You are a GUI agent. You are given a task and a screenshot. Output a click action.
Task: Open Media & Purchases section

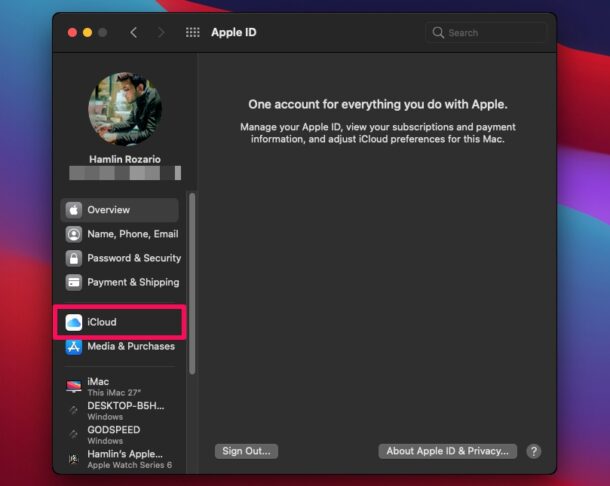tap(122, 346)
